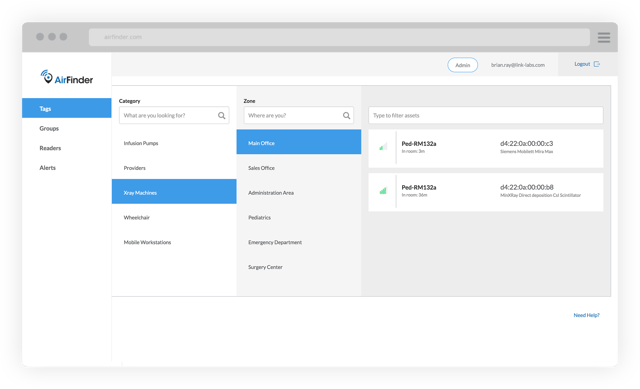Select the Pediatrics zone

click(299, 218)
